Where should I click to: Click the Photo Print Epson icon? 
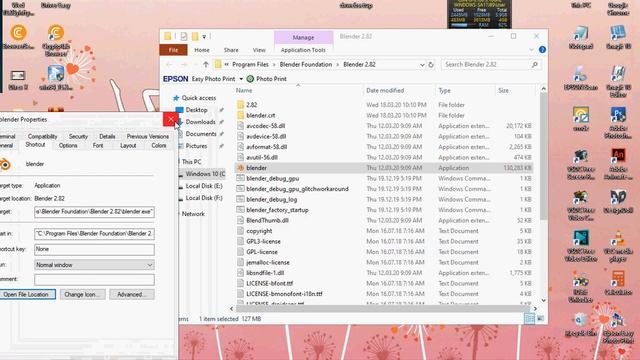(250, 79)
